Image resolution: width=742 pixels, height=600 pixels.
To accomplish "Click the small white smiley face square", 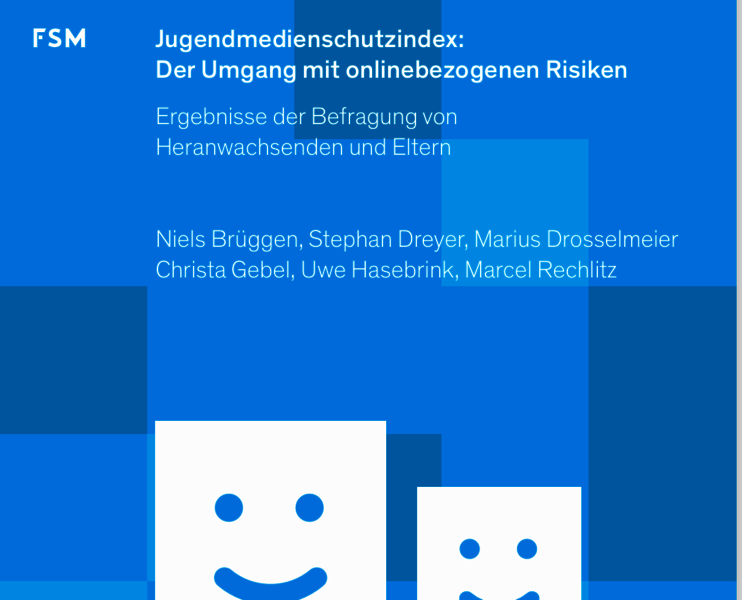I will 498,515.
